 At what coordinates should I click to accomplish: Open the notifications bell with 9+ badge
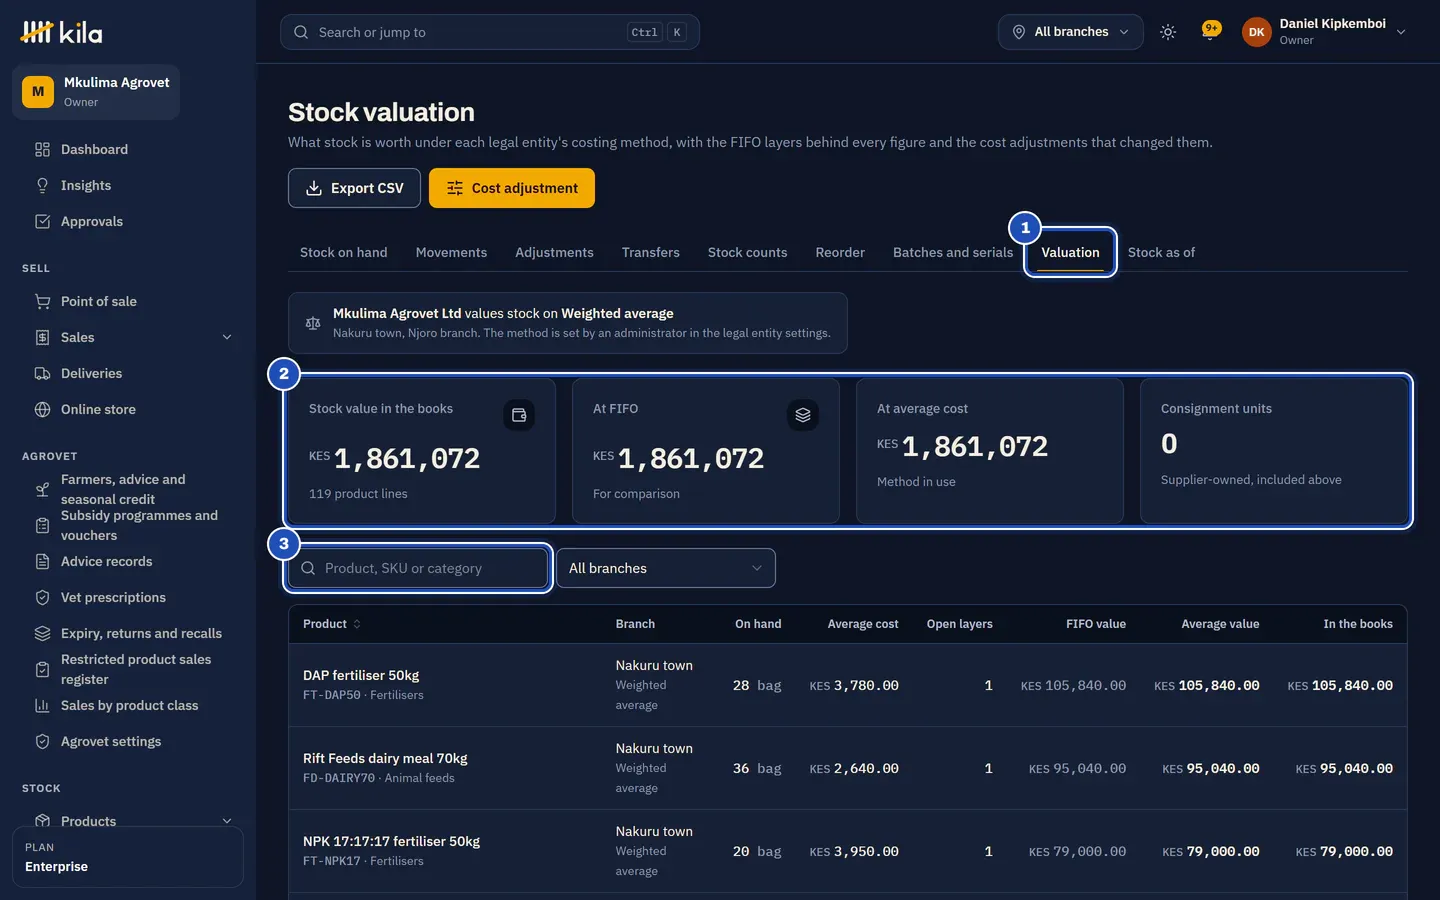[1211, 32]
